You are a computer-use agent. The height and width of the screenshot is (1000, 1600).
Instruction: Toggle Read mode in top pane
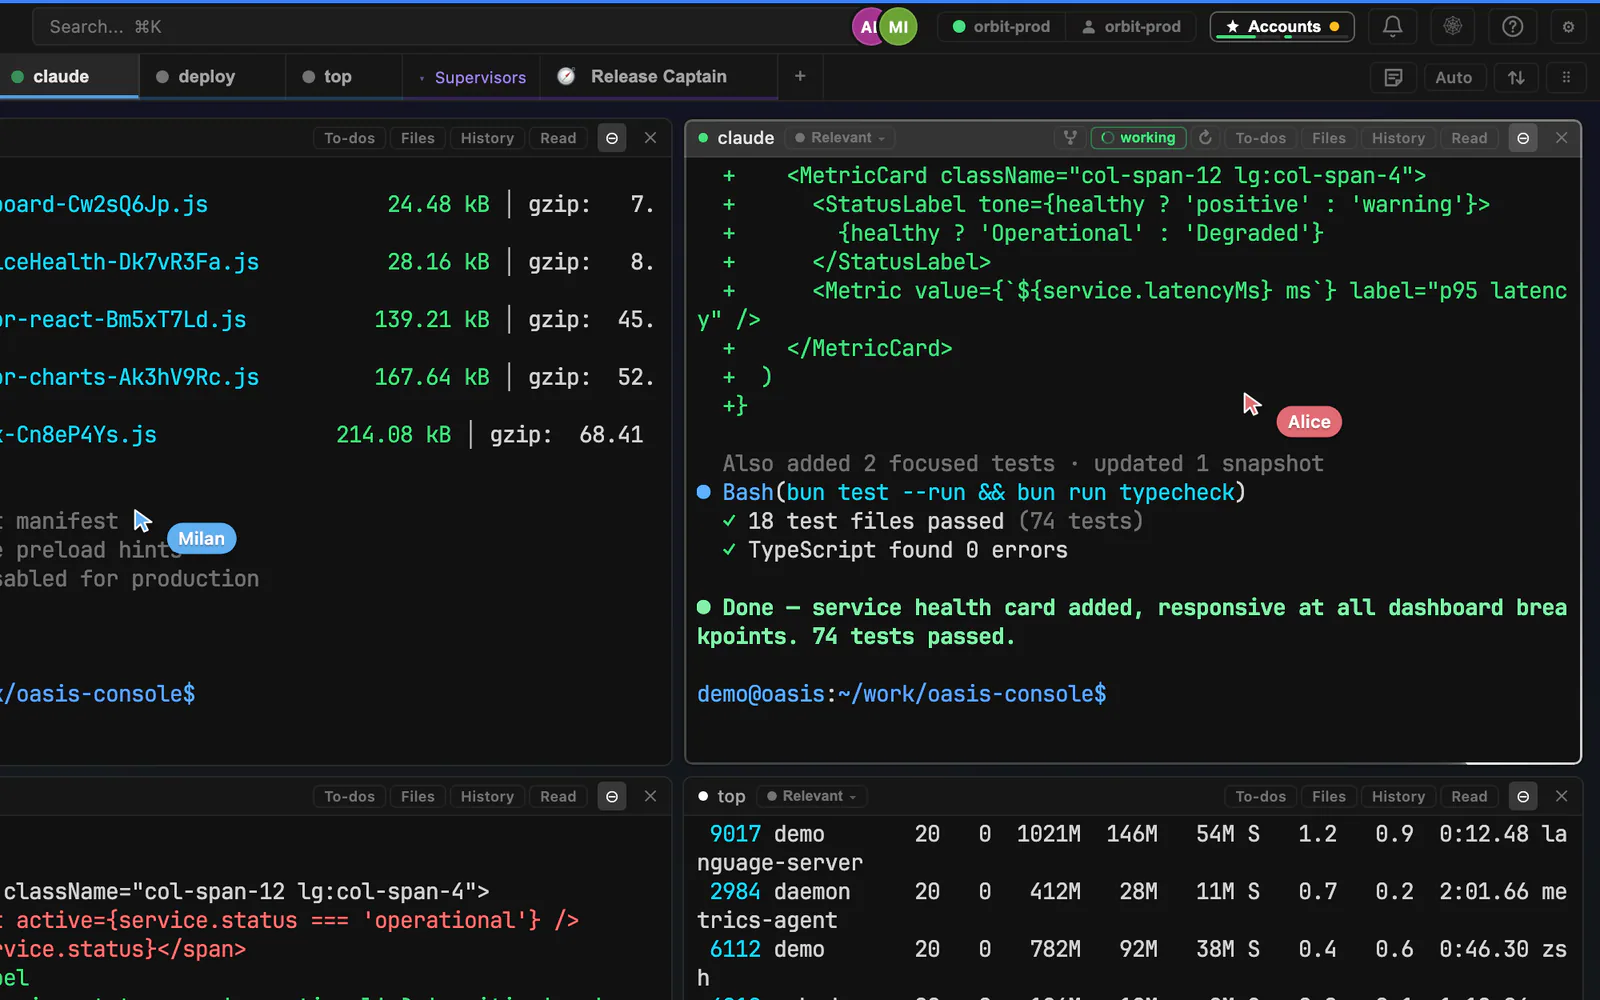1469,796
